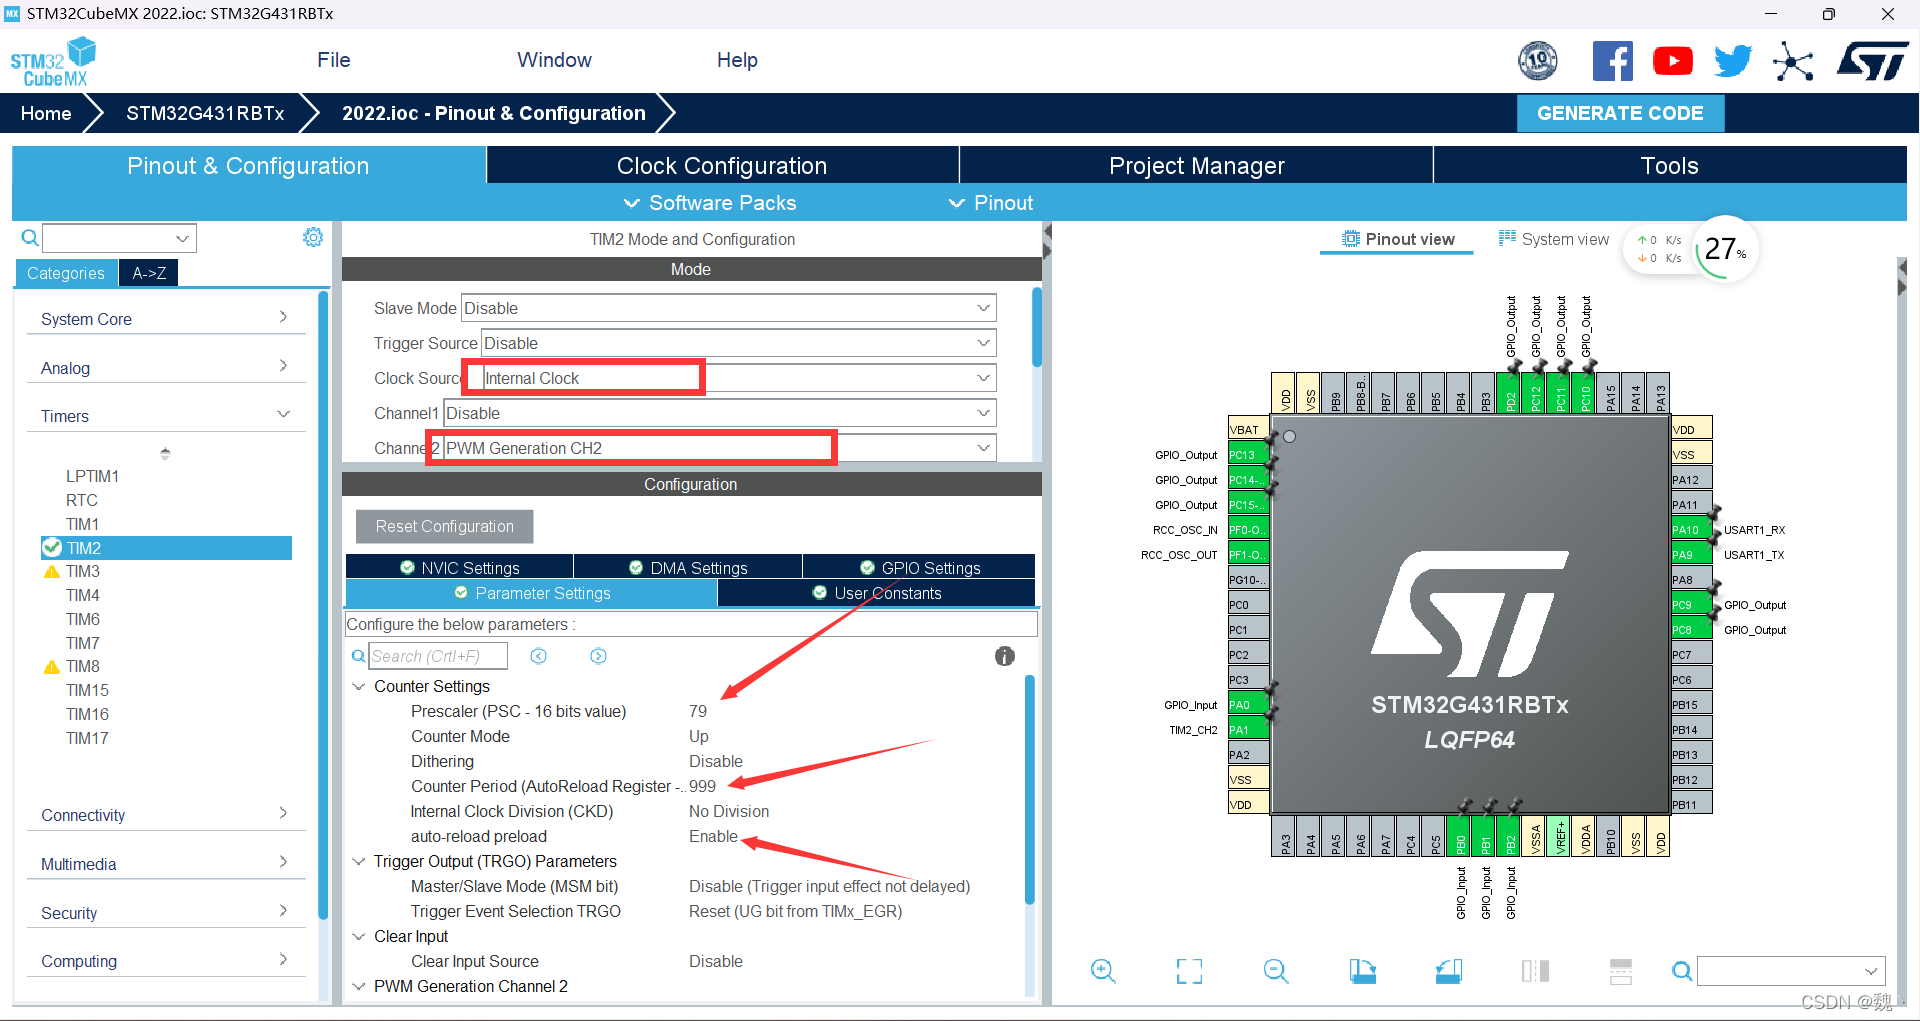Click the parameter search input field
This screenshot has width=1920, height=1021.
(438, 656)
